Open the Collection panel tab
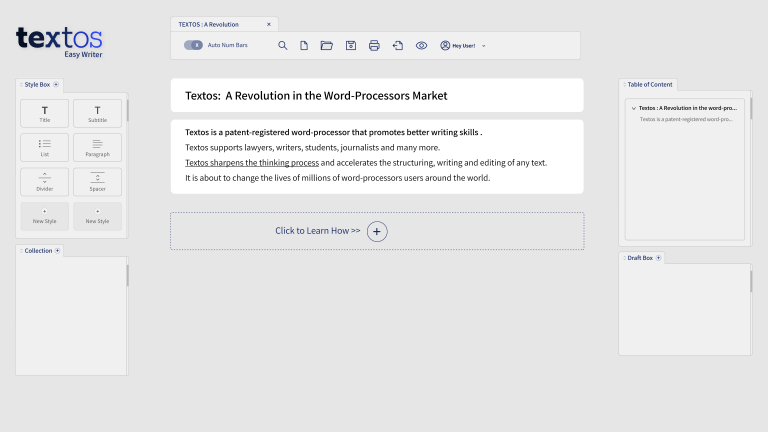Screen dimensions: 768x432 [x=38, y=251]
